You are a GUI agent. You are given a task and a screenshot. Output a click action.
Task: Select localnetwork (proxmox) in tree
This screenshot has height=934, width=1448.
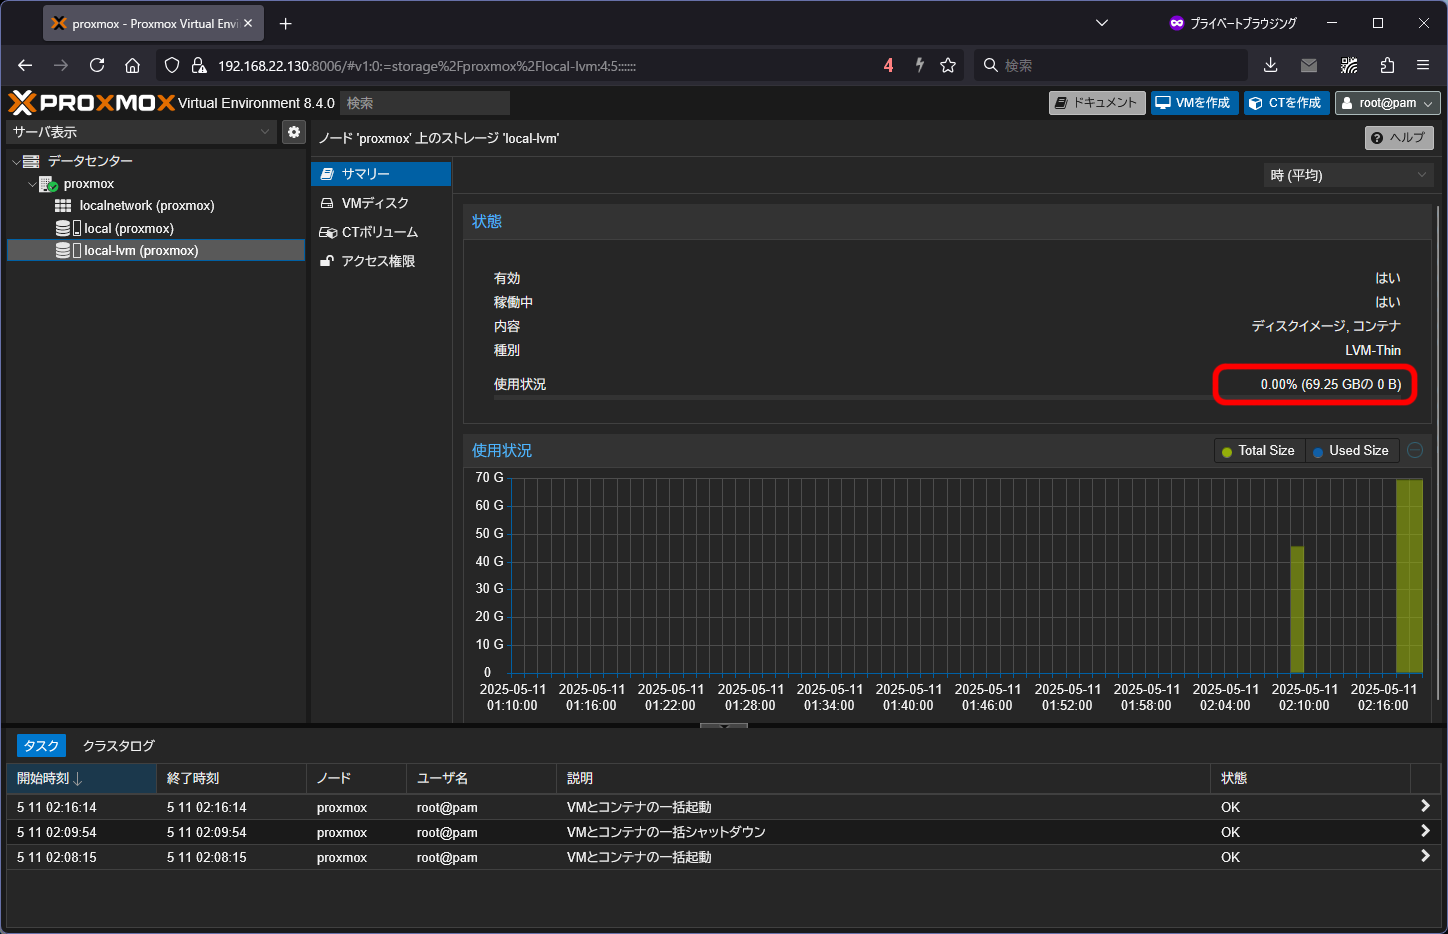pyautogui.click(x=146, y=206)
